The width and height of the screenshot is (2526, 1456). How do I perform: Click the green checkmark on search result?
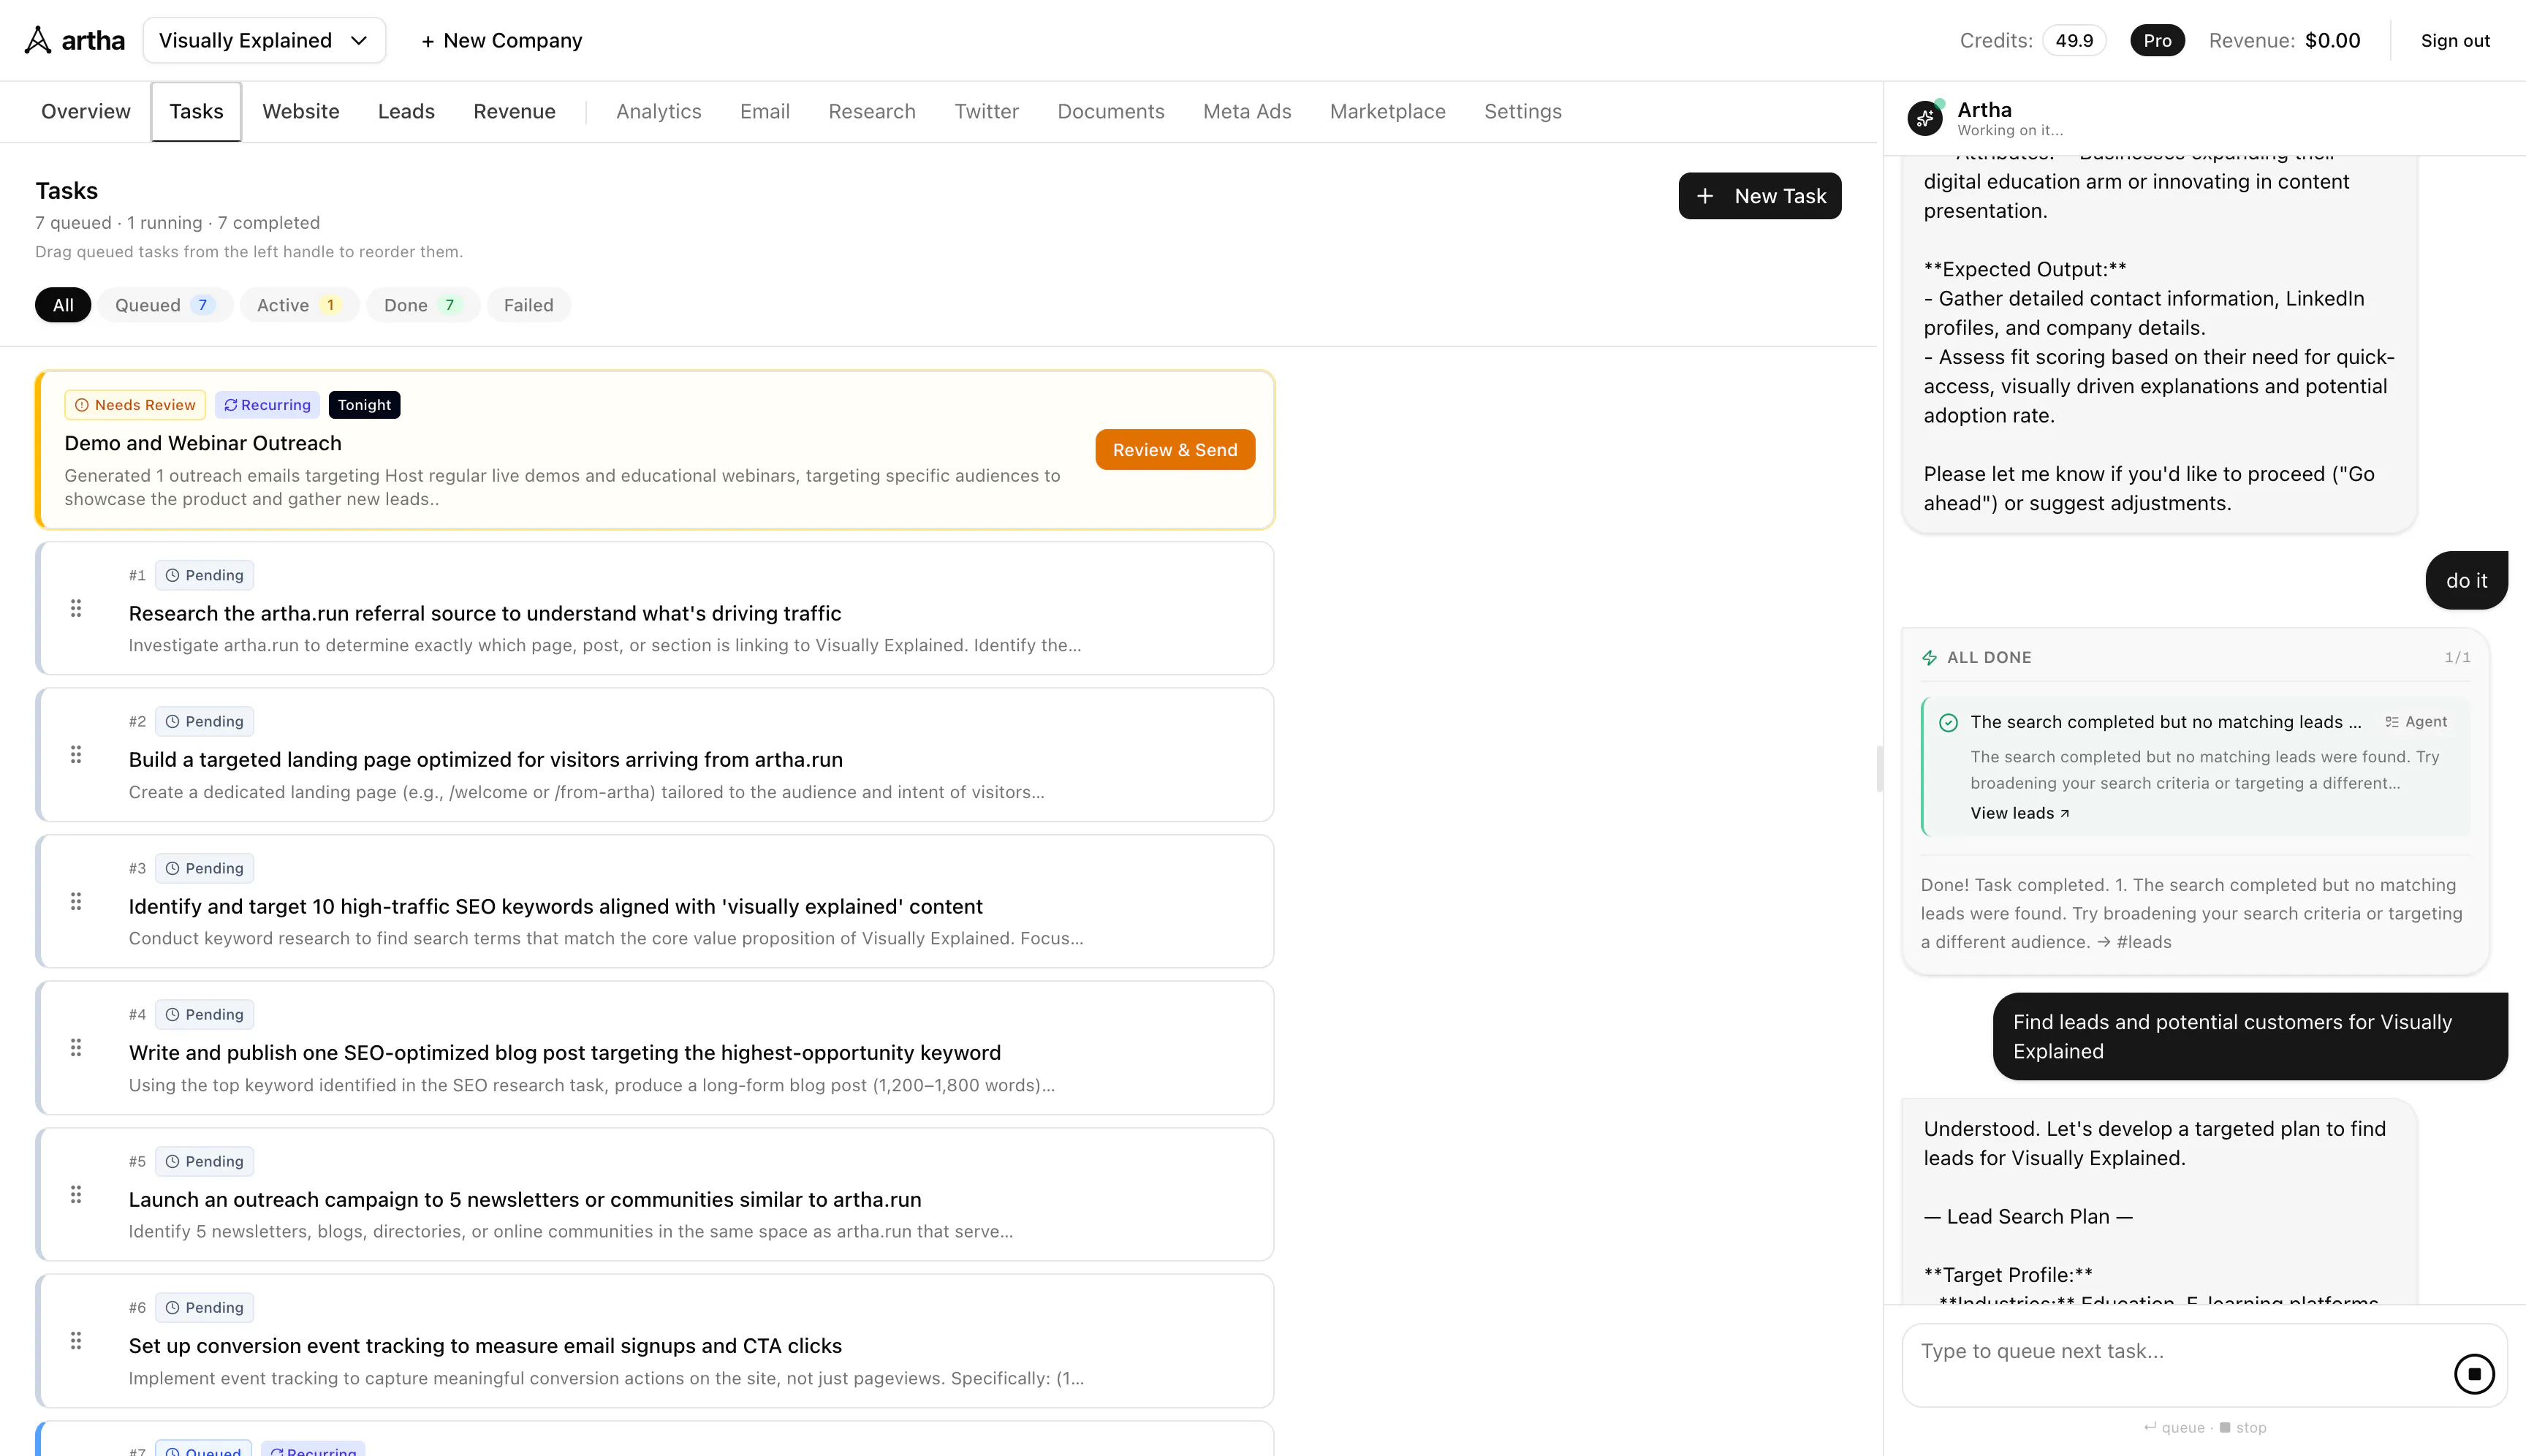(x=1948, y=722)
